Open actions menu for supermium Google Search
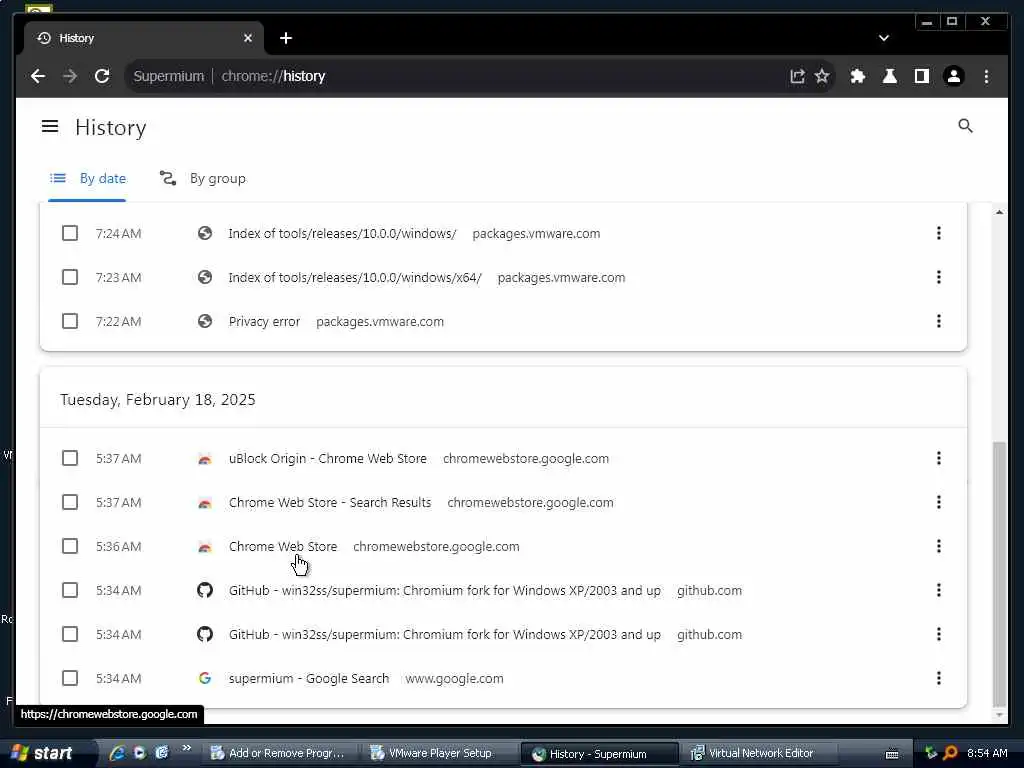This screenshot has height=768, width=1024. [x=938, y=679]
